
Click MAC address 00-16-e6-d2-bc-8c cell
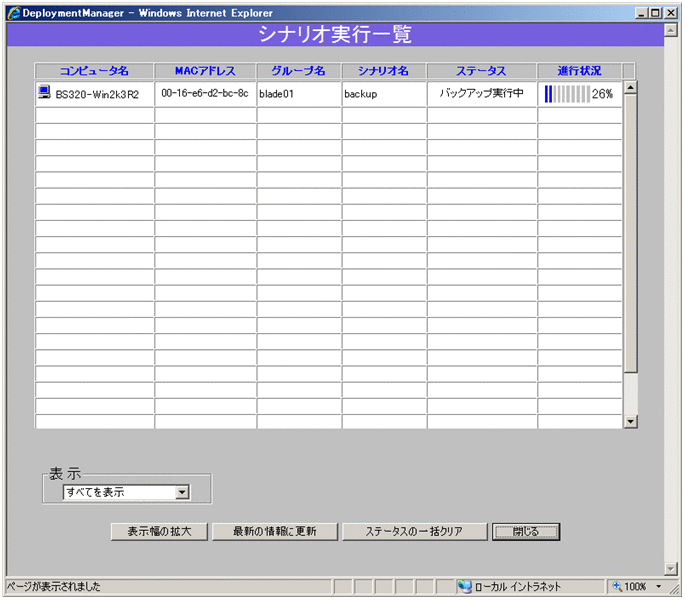(205, 94)
